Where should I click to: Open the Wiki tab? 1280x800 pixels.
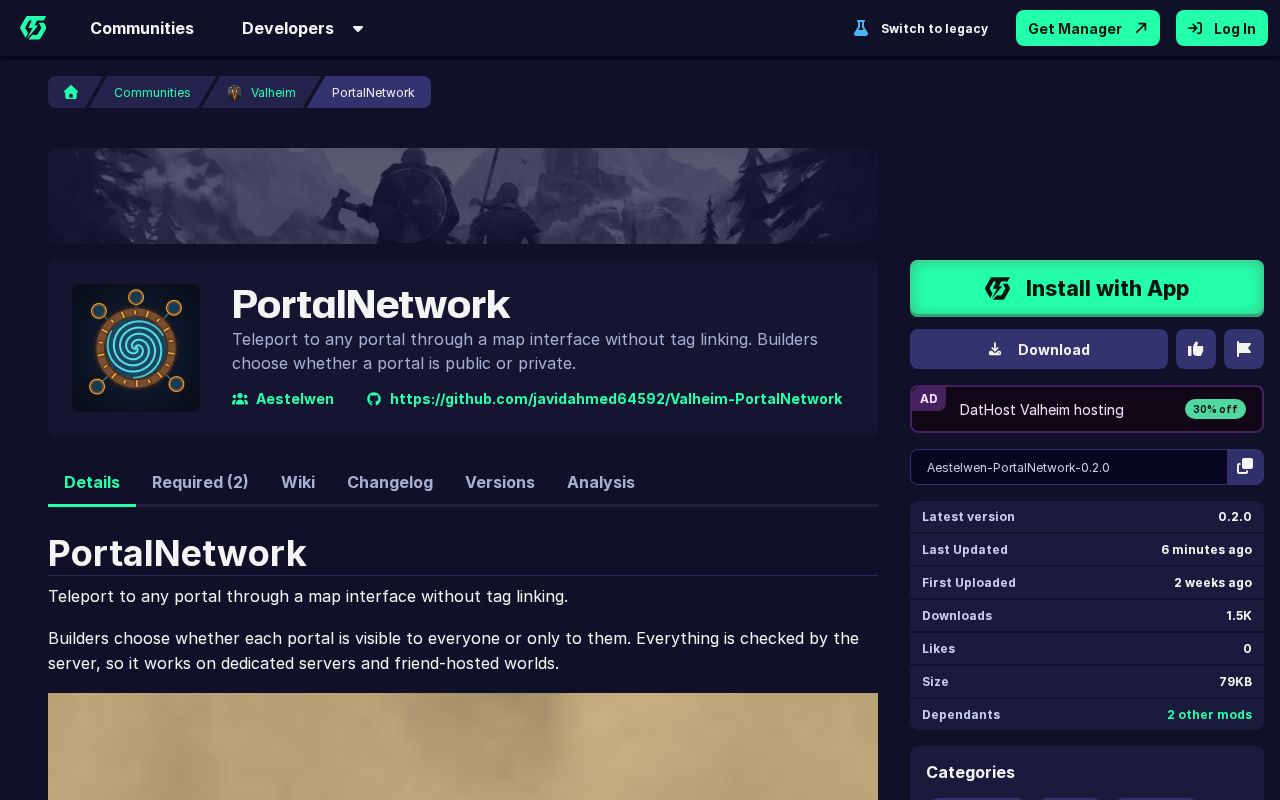pyautogui.click(x=298, y=482)
